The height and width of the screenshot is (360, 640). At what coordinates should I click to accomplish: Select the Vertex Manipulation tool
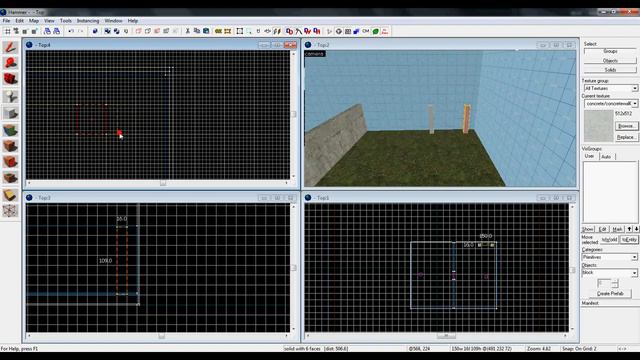pyautogui.click(x=10, y=211)
